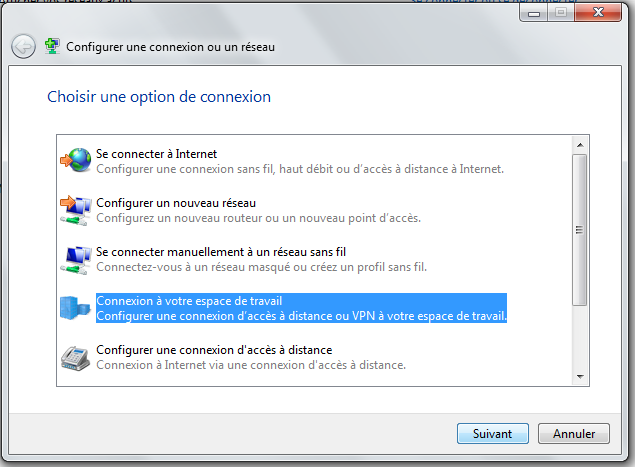Click the blue workspace connection icon

pyautogui.click(x=76, y=308)
